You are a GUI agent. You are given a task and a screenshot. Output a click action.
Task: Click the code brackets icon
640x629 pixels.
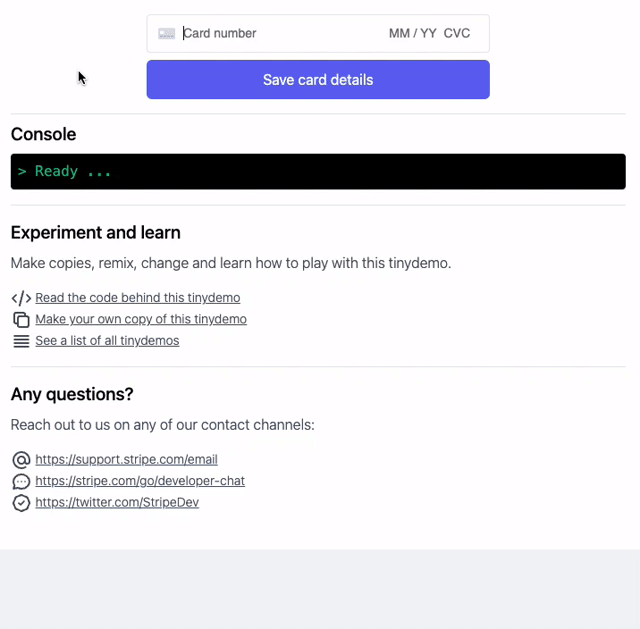point(21,298)
